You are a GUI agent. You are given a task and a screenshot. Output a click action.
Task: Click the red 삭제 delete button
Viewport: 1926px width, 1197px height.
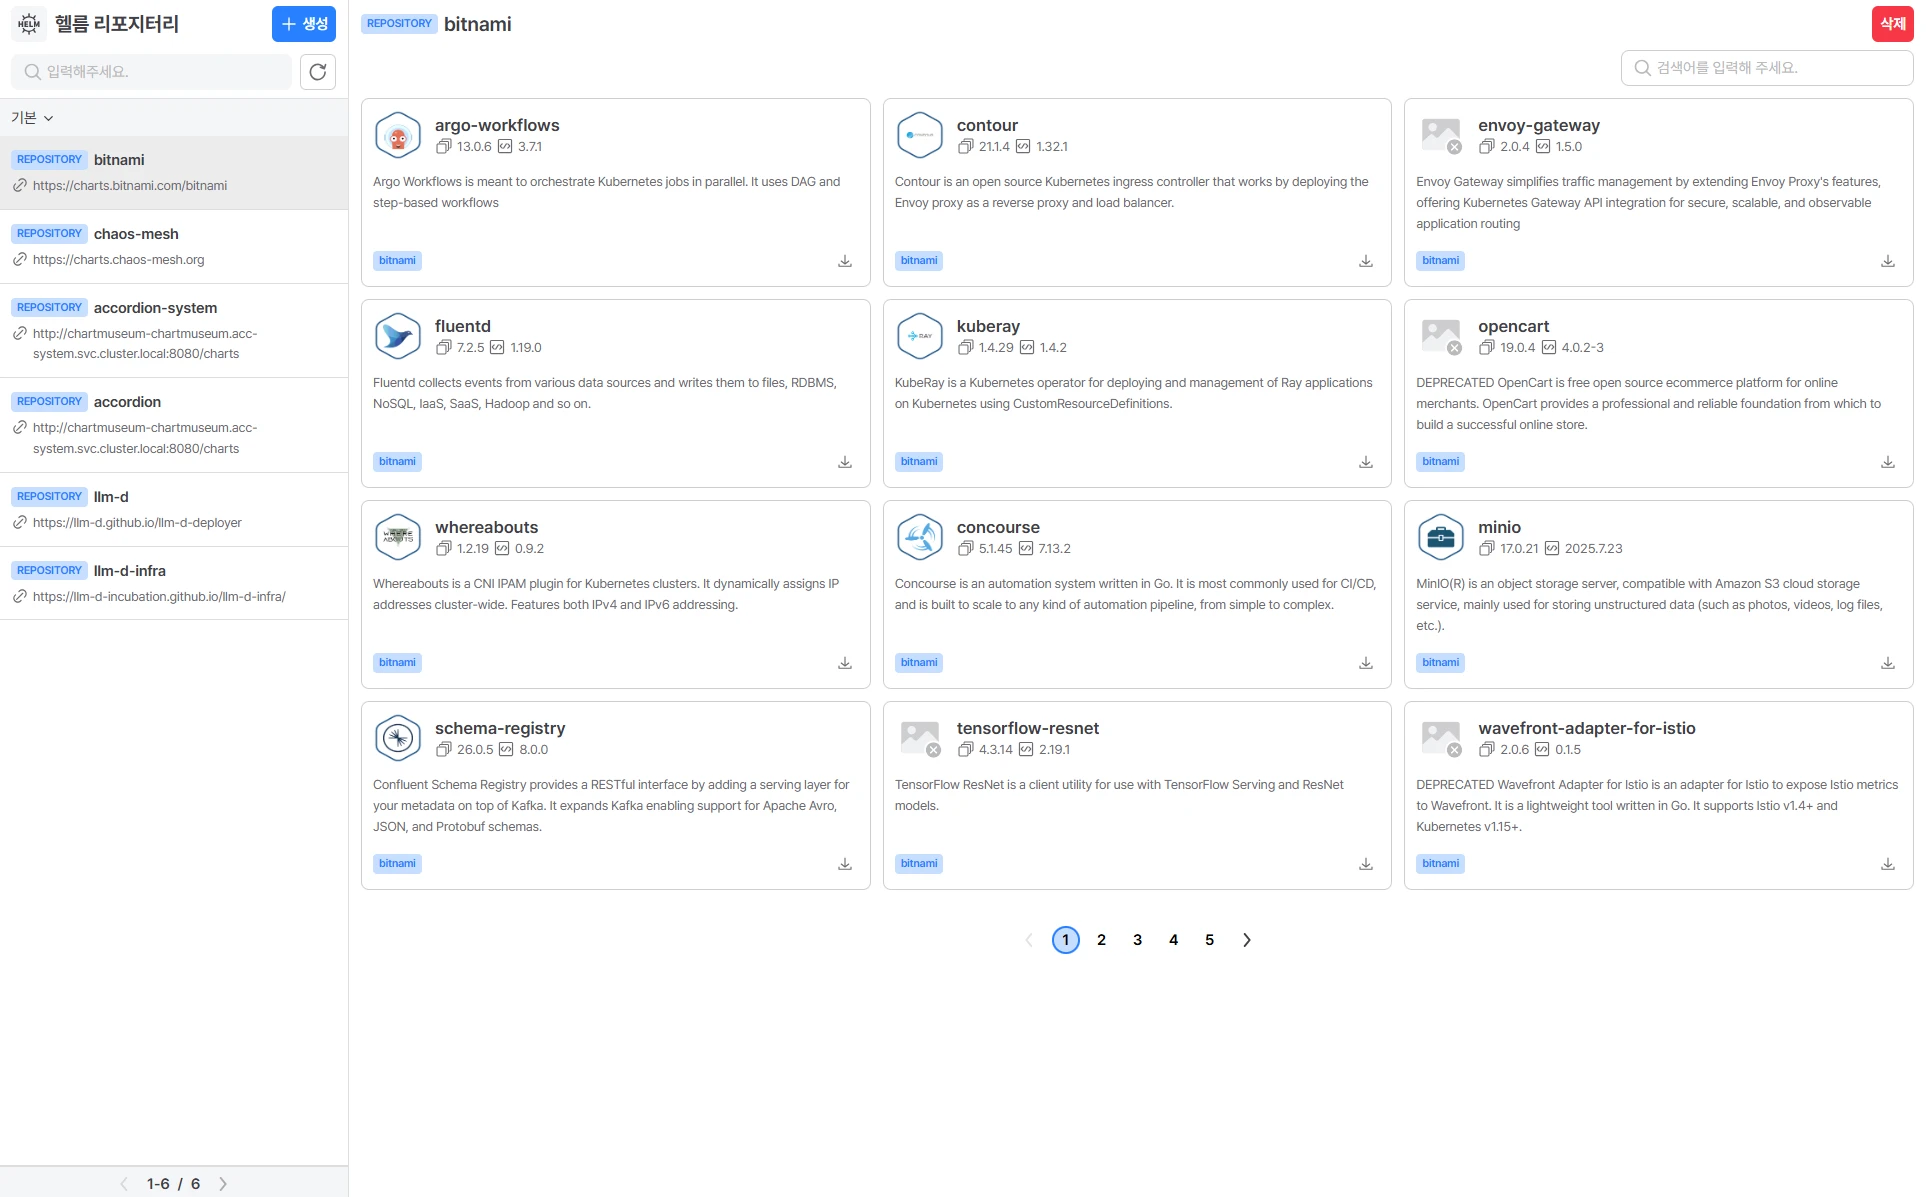[x=1892, y=24]
